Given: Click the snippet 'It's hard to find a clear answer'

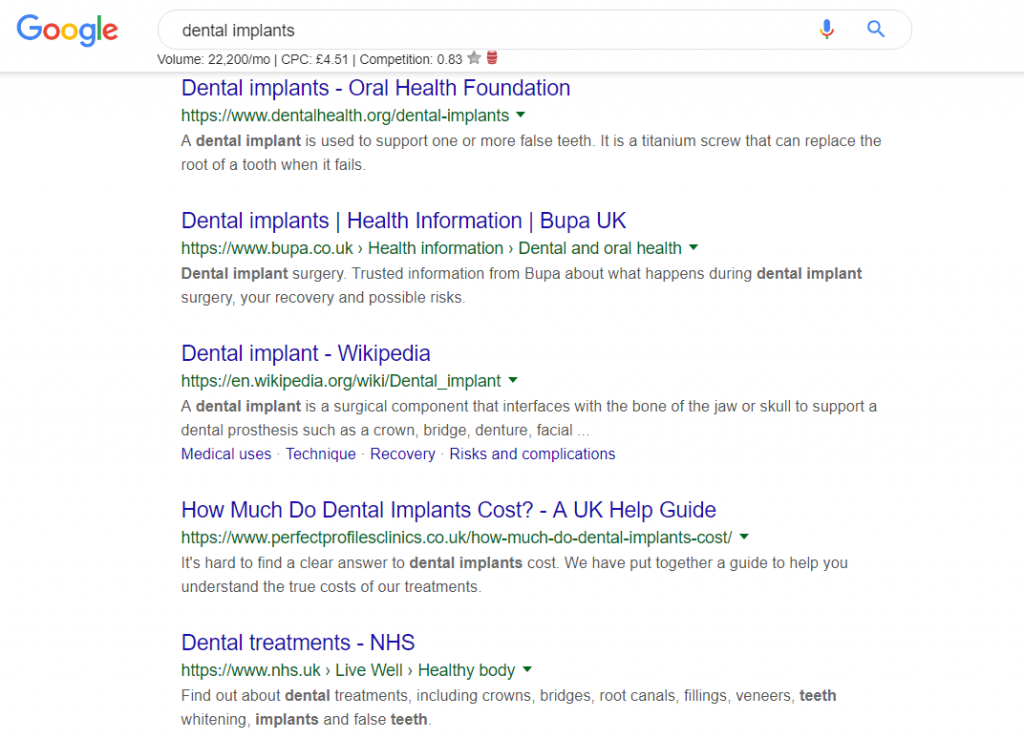Looking at the screenshot, I should [x=514, y=574].
